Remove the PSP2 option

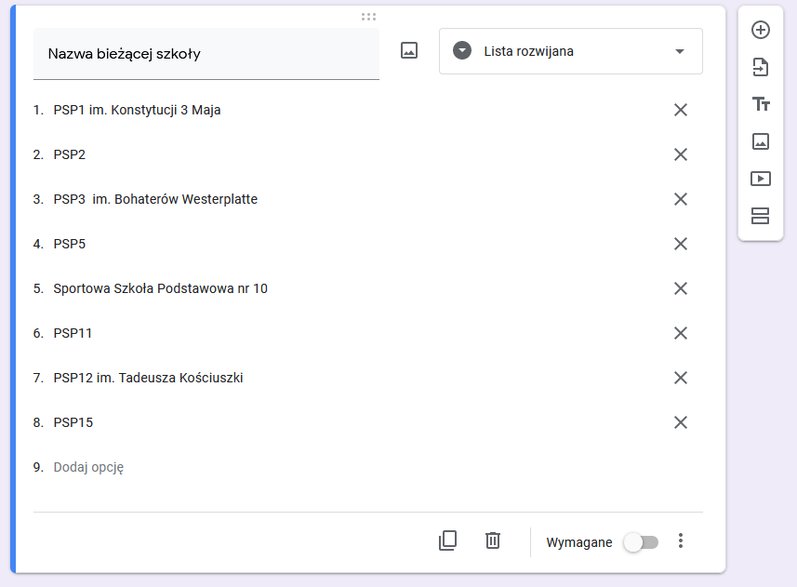pyautogui.click(x=681, y=155)
